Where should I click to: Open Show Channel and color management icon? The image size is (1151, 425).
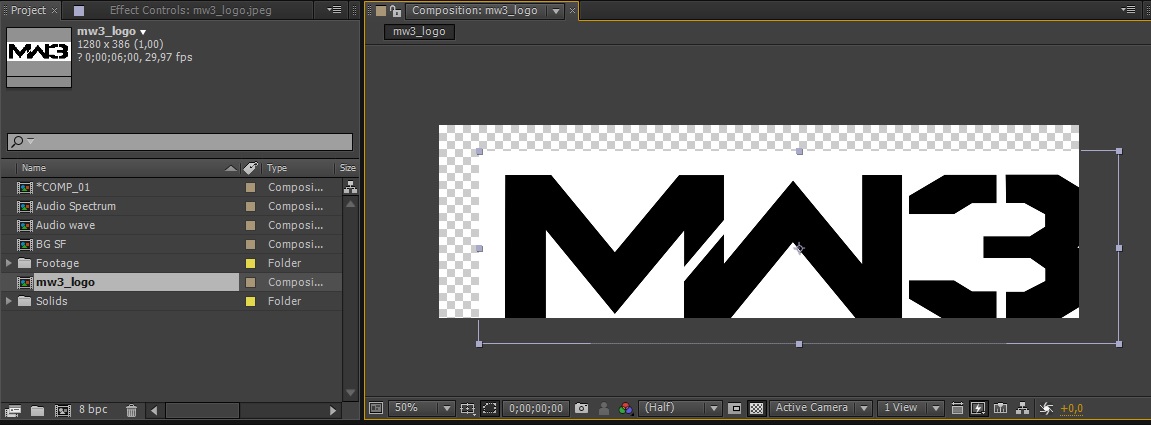(625, 408)
